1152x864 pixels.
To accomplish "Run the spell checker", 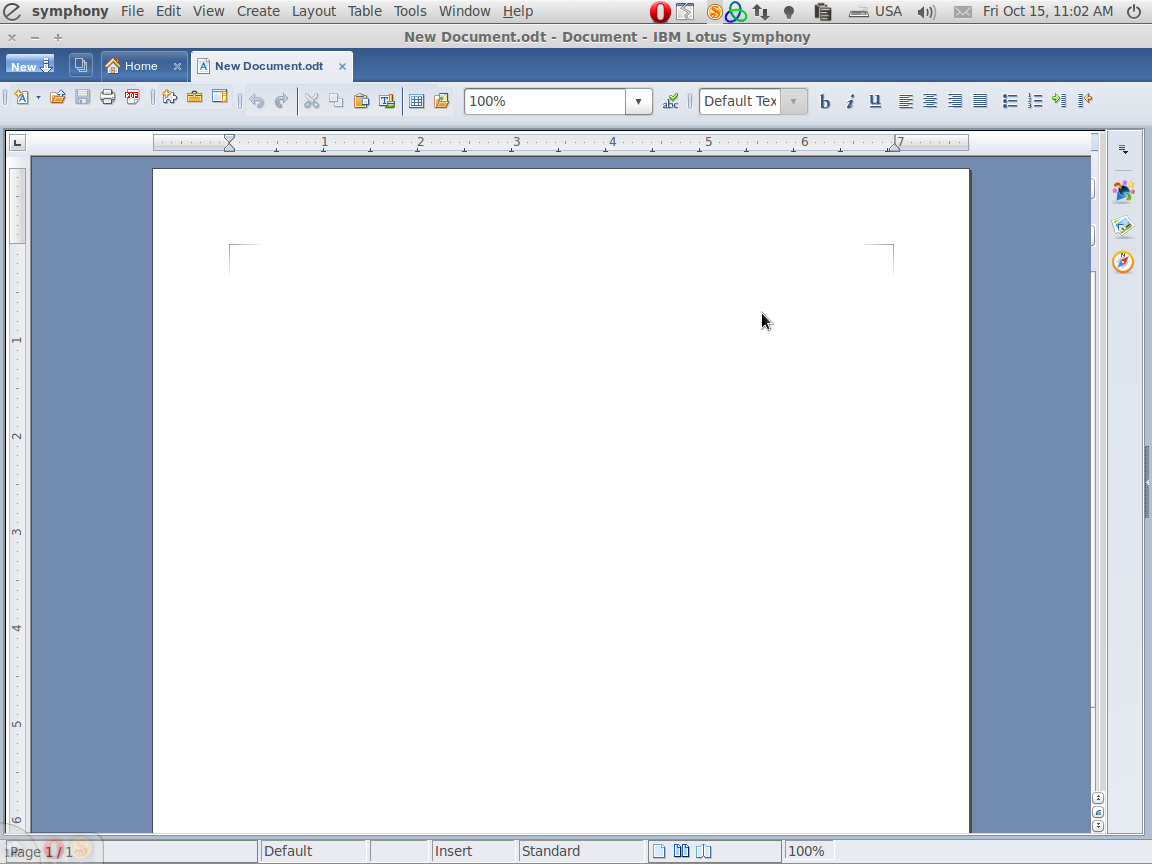I will click(x=670, y=100).
